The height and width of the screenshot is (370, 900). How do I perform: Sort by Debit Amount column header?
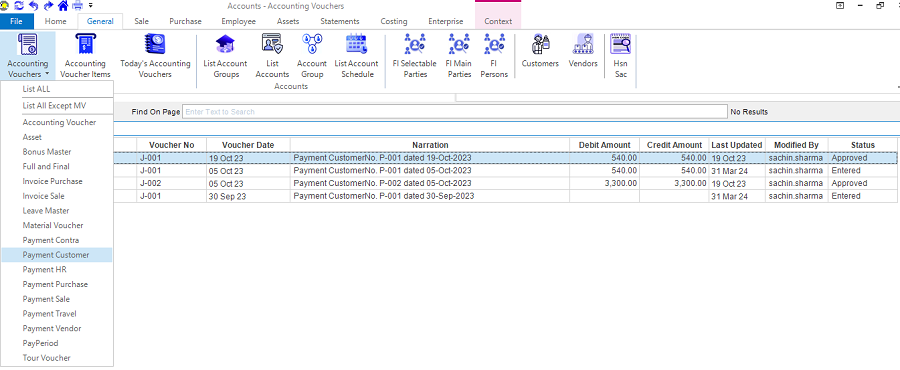point(604,145)
